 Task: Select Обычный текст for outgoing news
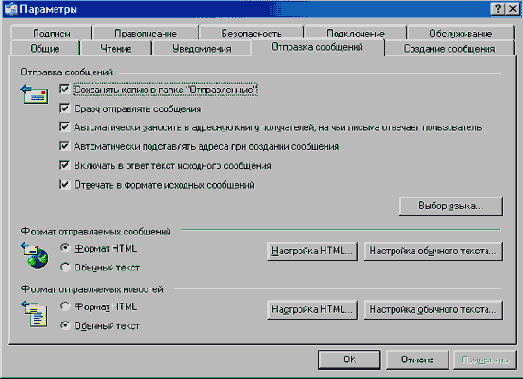click(65, 325)
